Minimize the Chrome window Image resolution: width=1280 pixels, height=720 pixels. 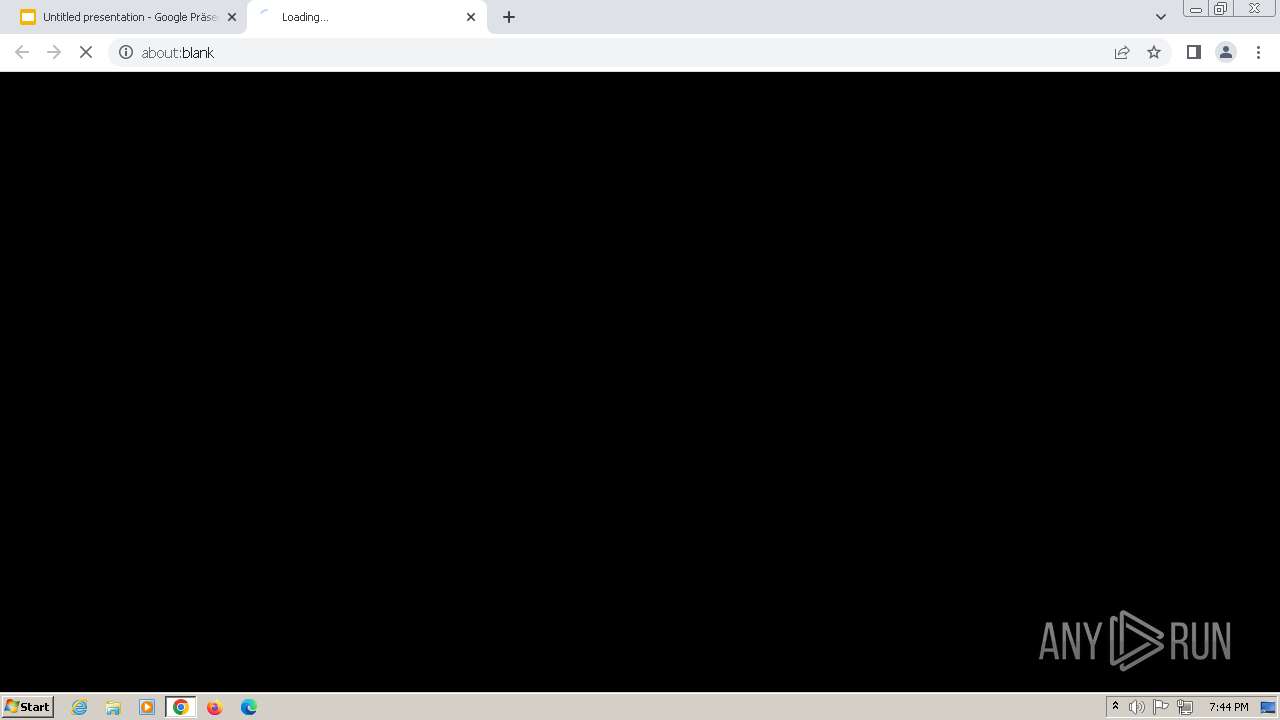tap(1196, 9)
